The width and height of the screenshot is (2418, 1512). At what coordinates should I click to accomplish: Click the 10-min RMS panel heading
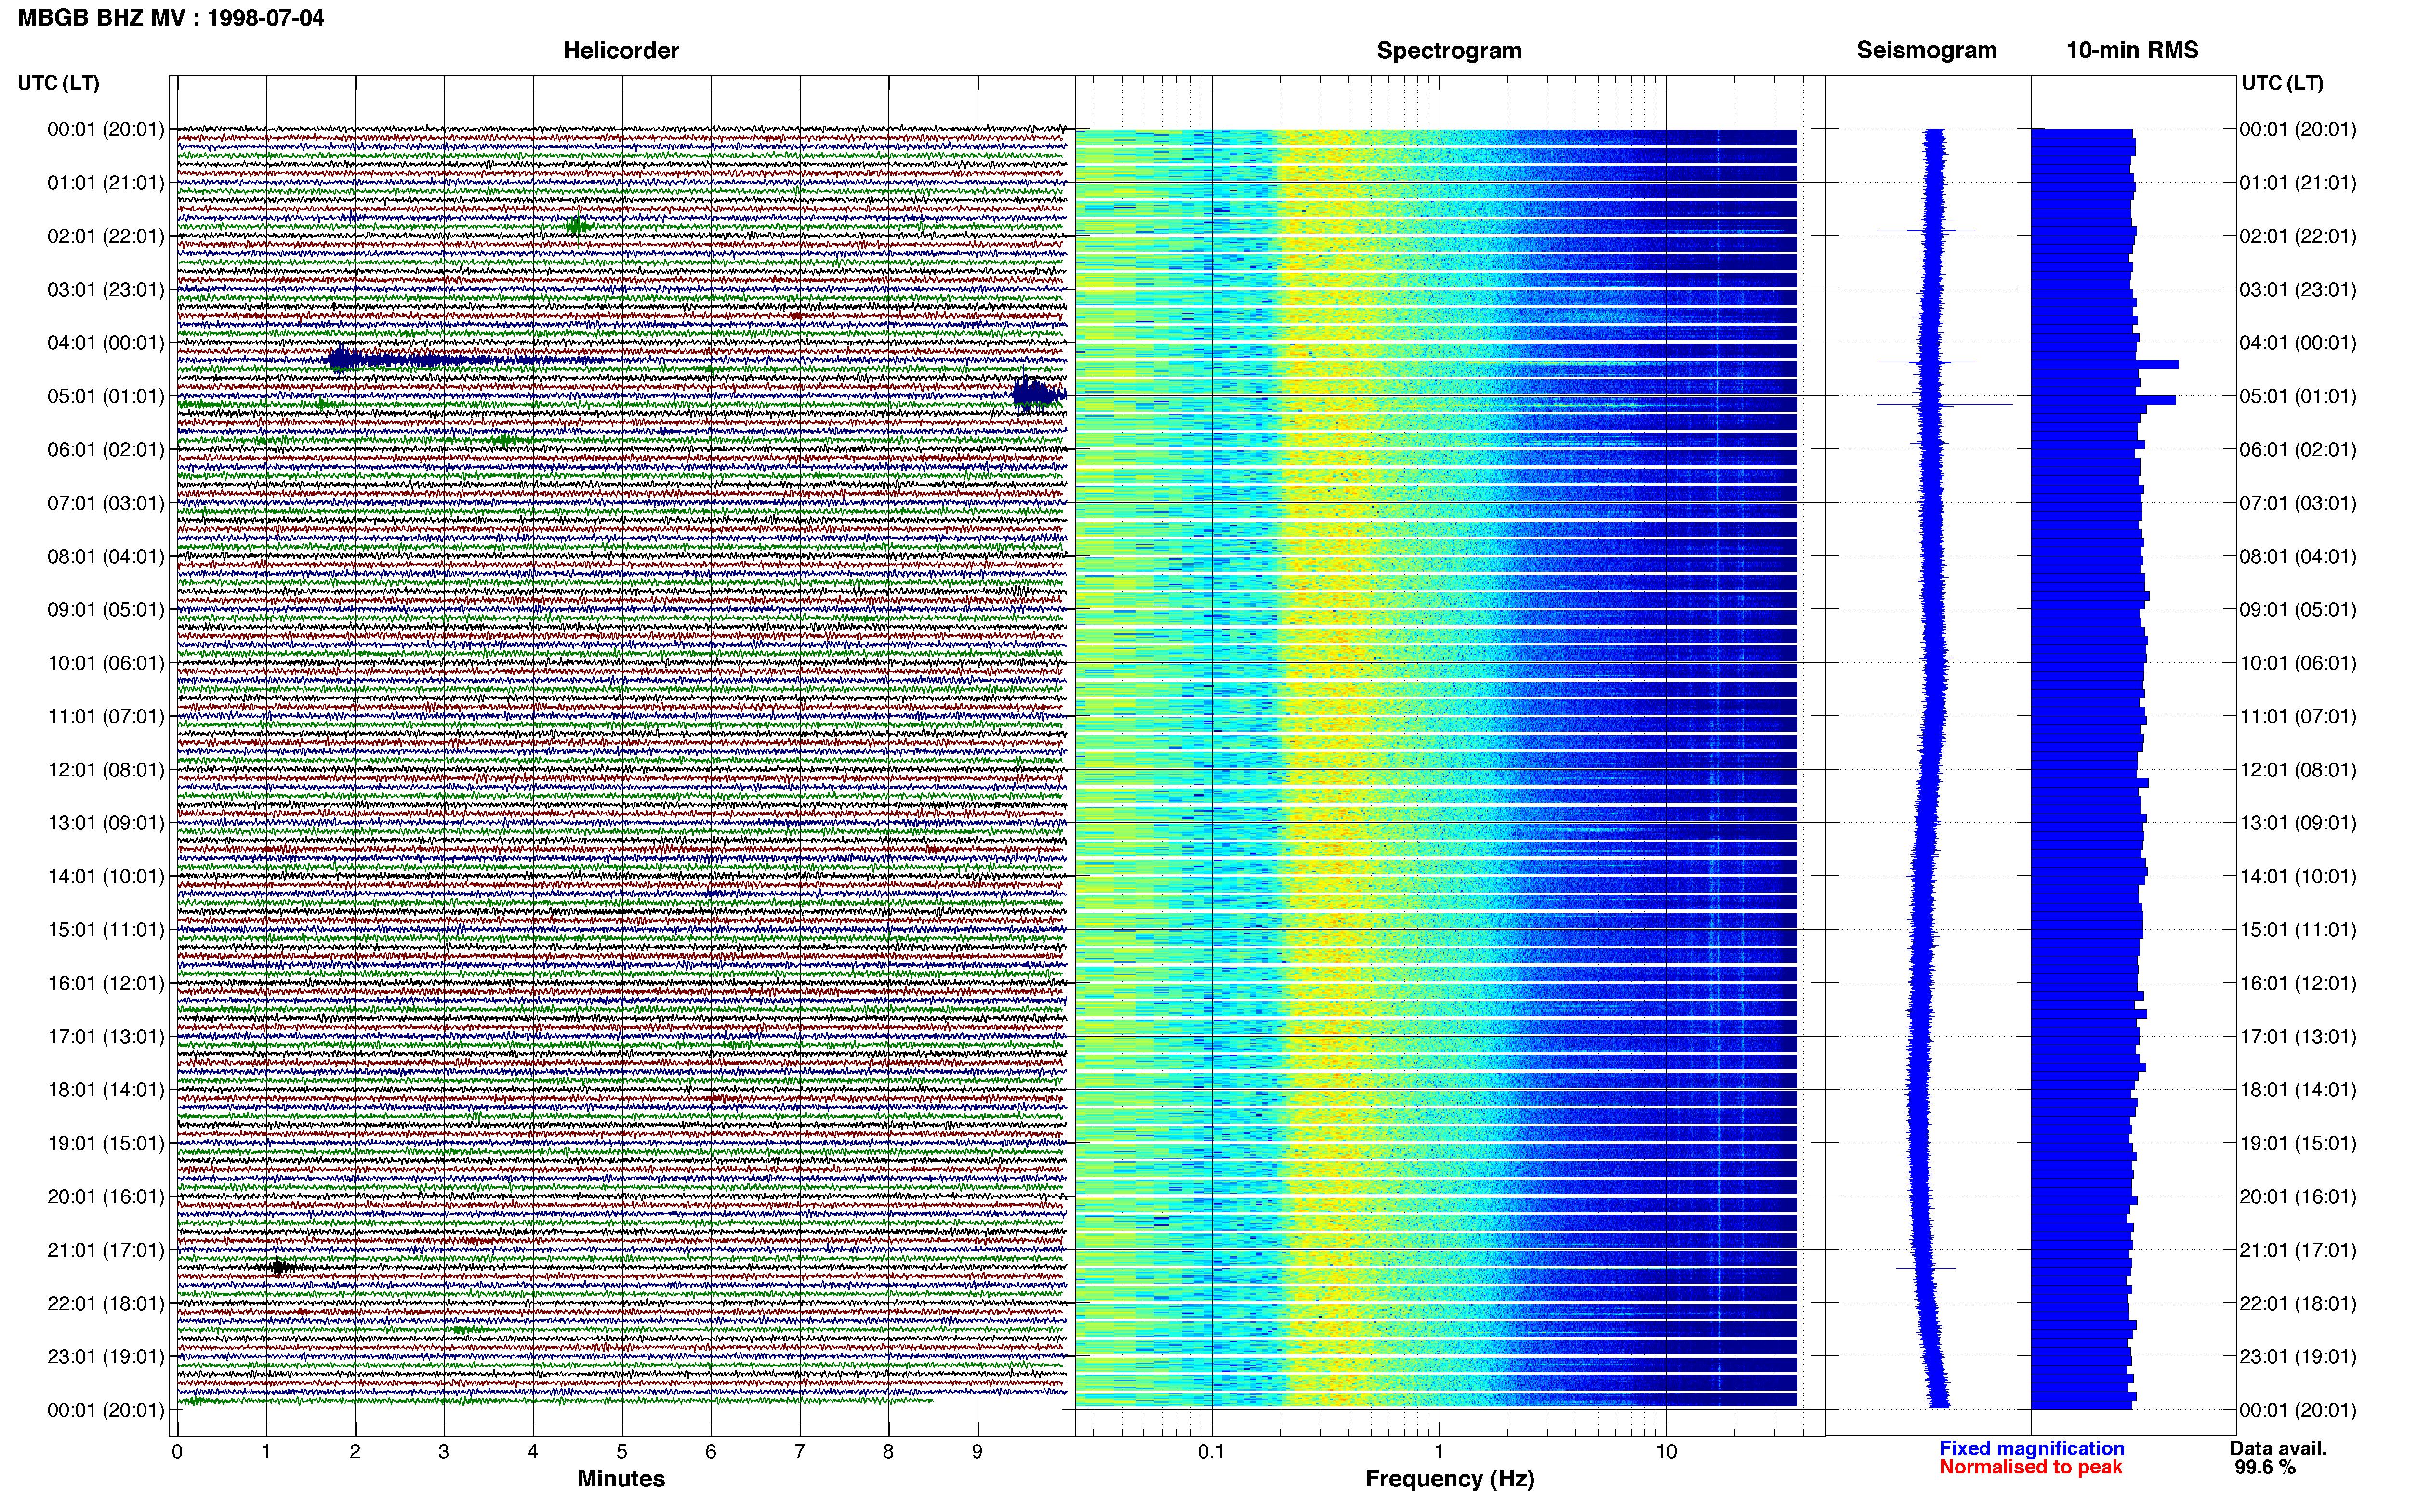click(2132, 50)
